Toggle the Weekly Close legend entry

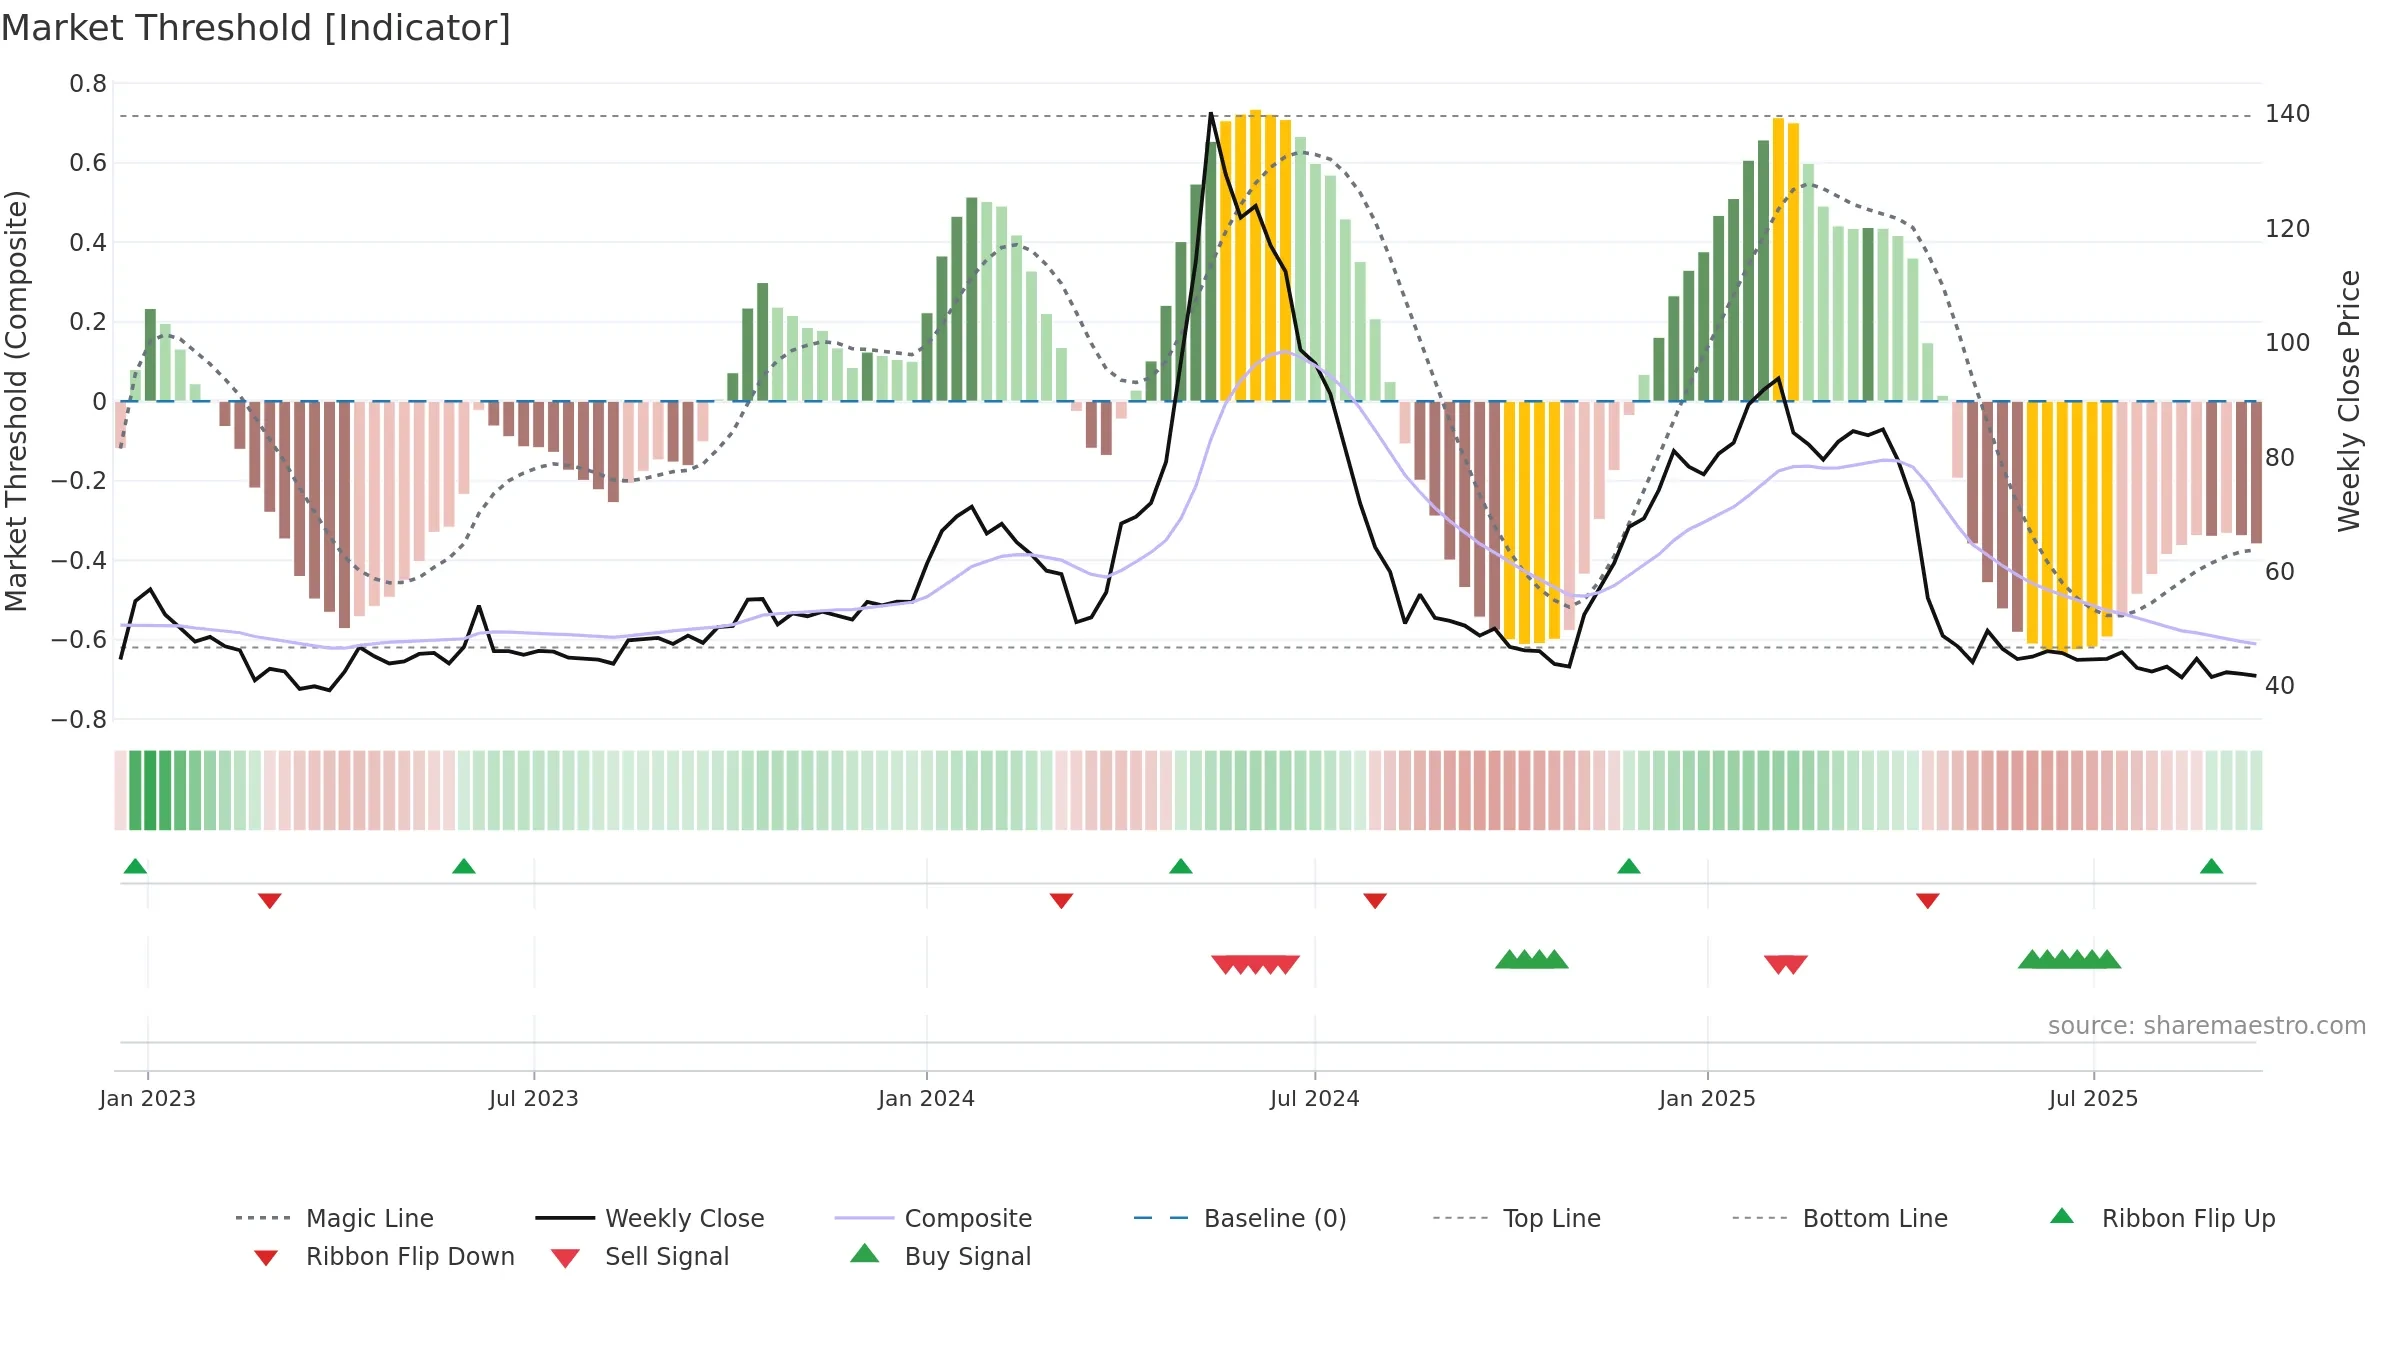click(650, 1218)
